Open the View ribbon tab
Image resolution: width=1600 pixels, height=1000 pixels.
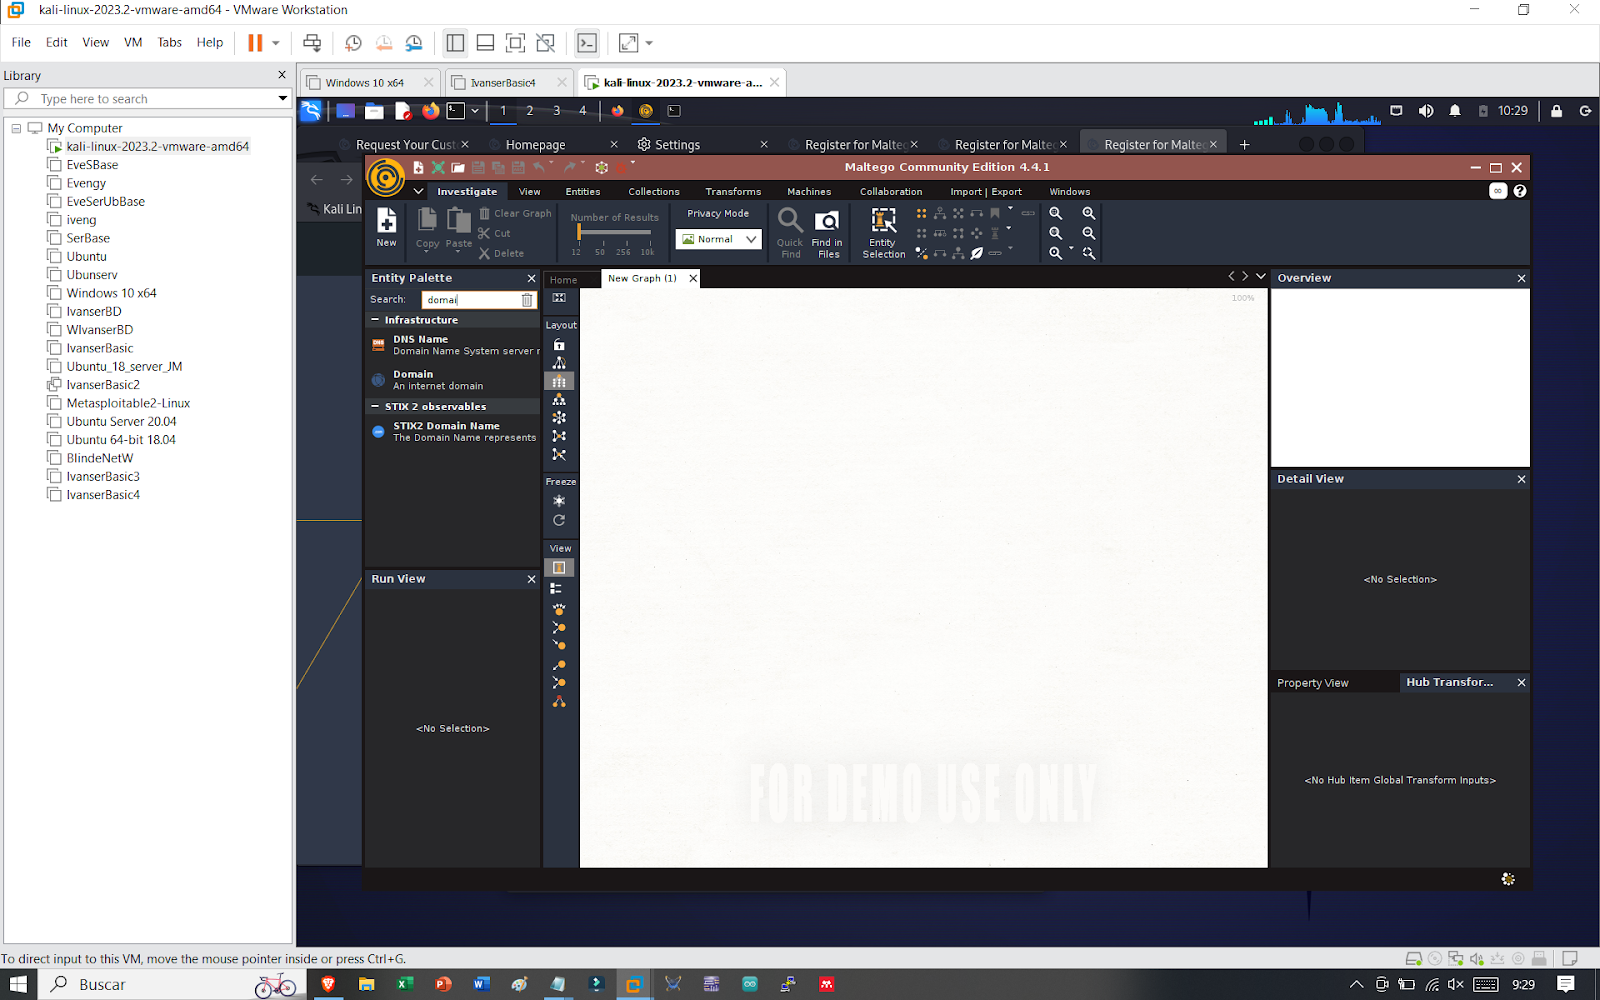tap(529, 192)
